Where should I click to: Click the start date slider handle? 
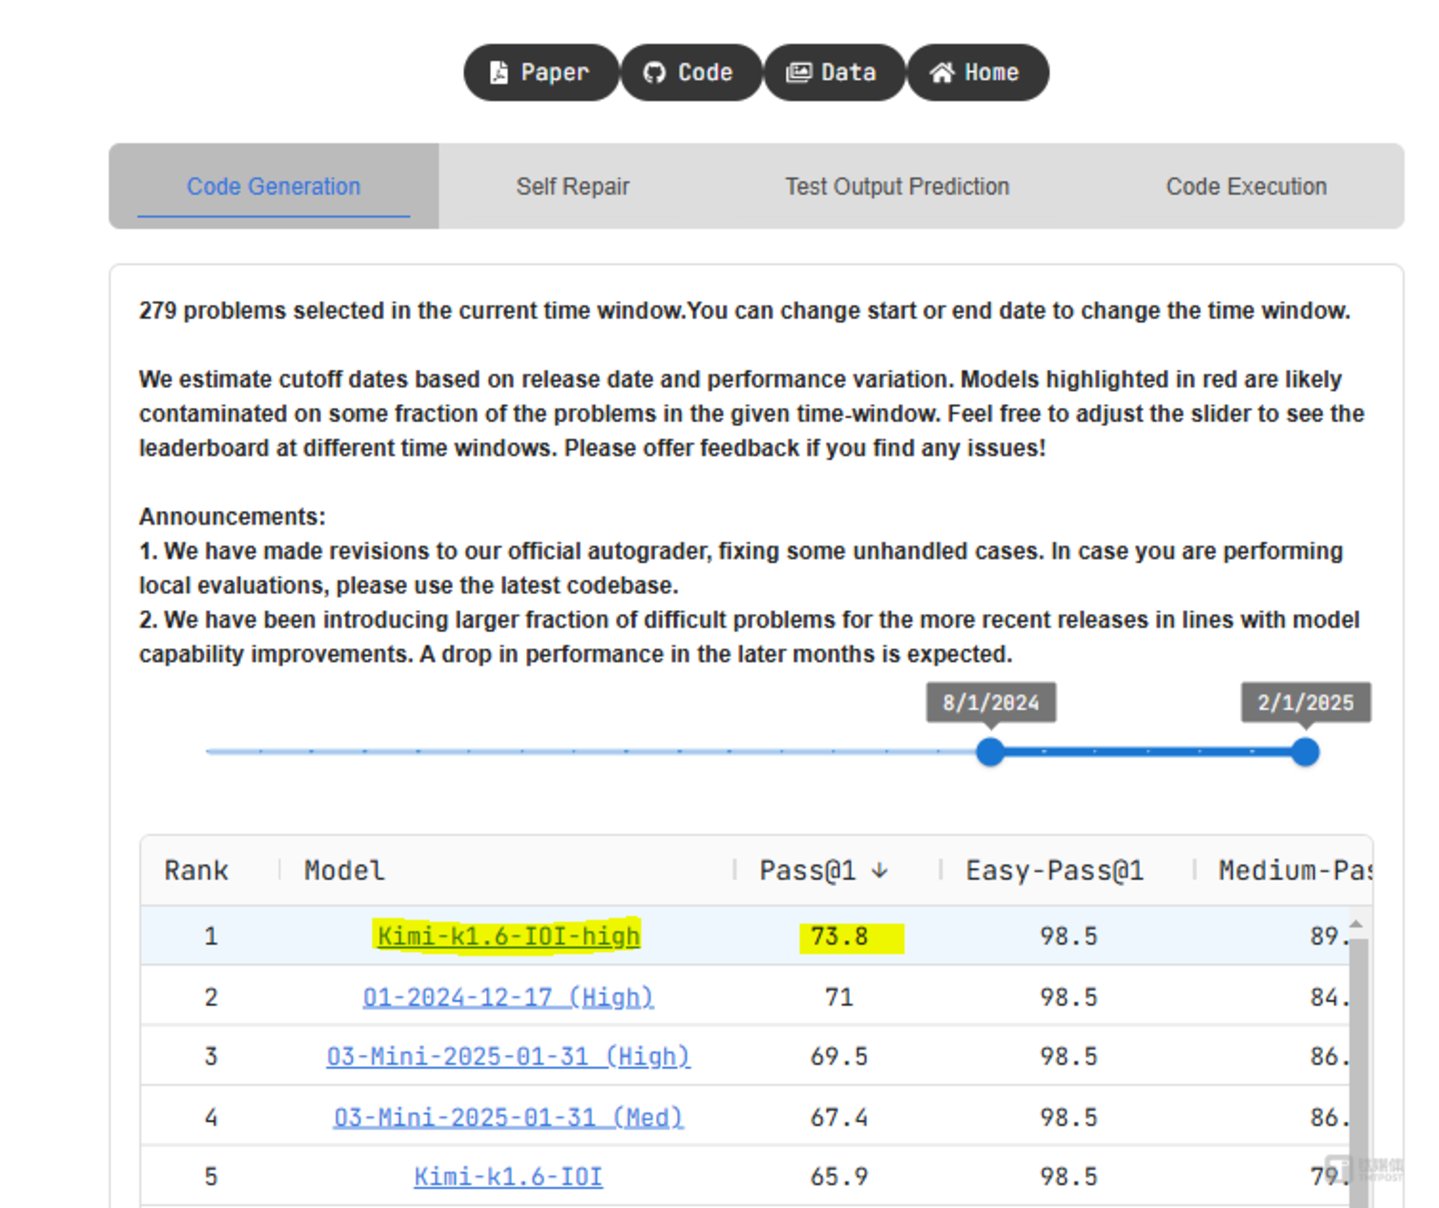pyautogui.click(x=990, y=752)
